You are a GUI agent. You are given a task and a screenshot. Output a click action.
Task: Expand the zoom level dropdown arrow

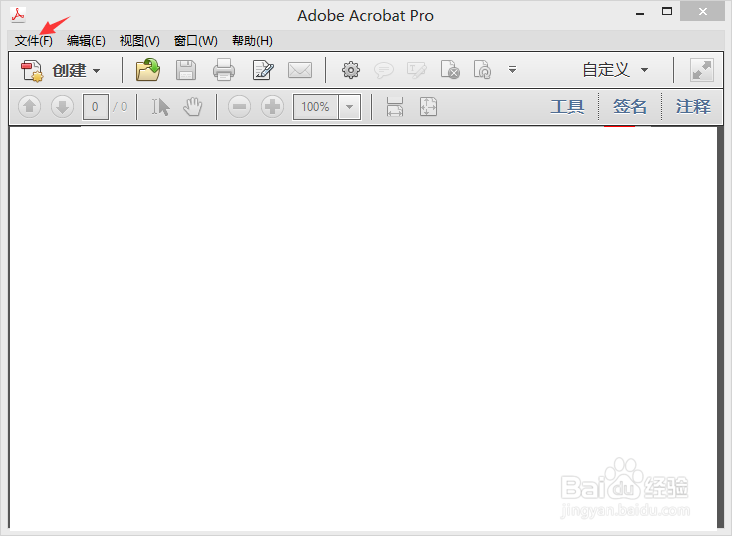pos(350,107)
